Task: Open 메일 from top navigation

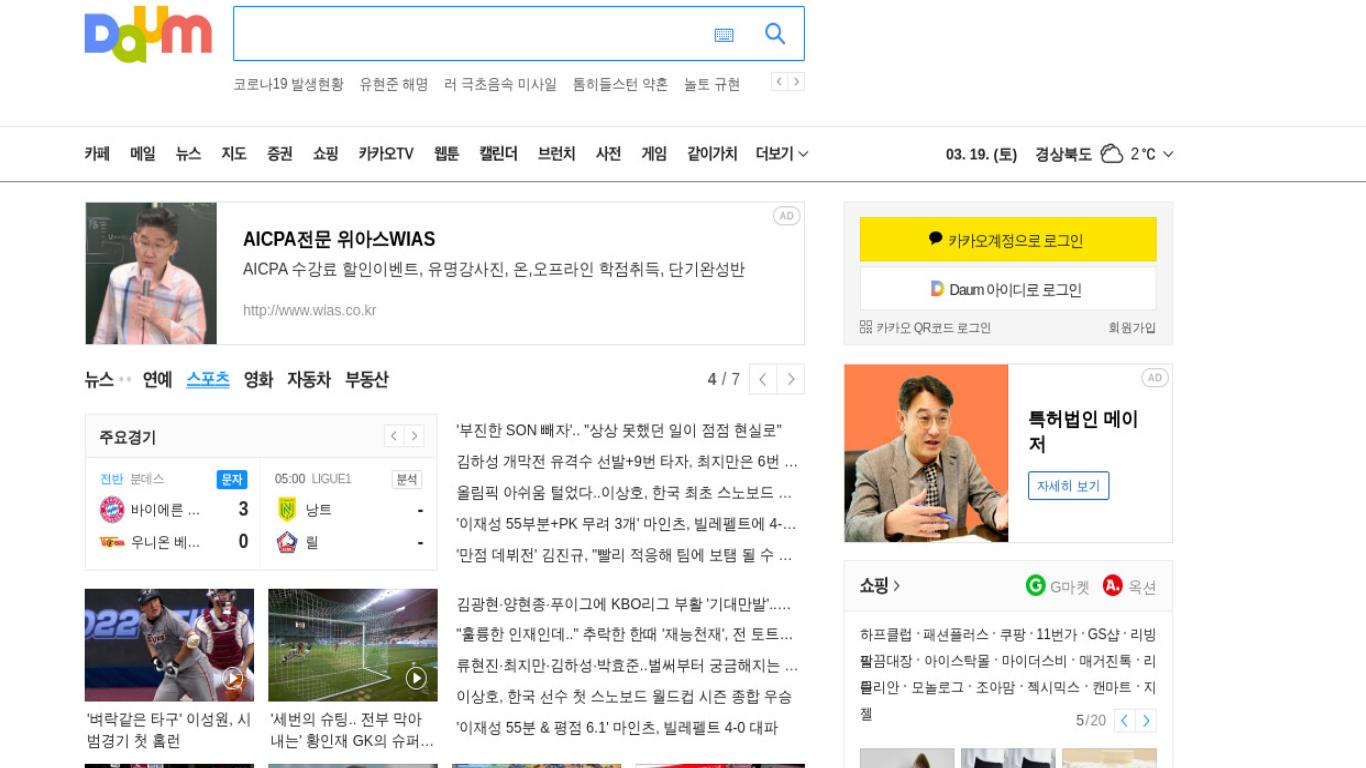Action: coord(143,154)
